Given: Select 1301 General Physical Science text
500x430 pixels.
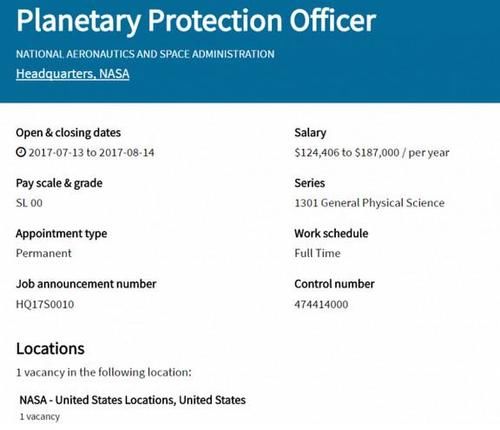Looking at the screenshot, I should [370, 203].
